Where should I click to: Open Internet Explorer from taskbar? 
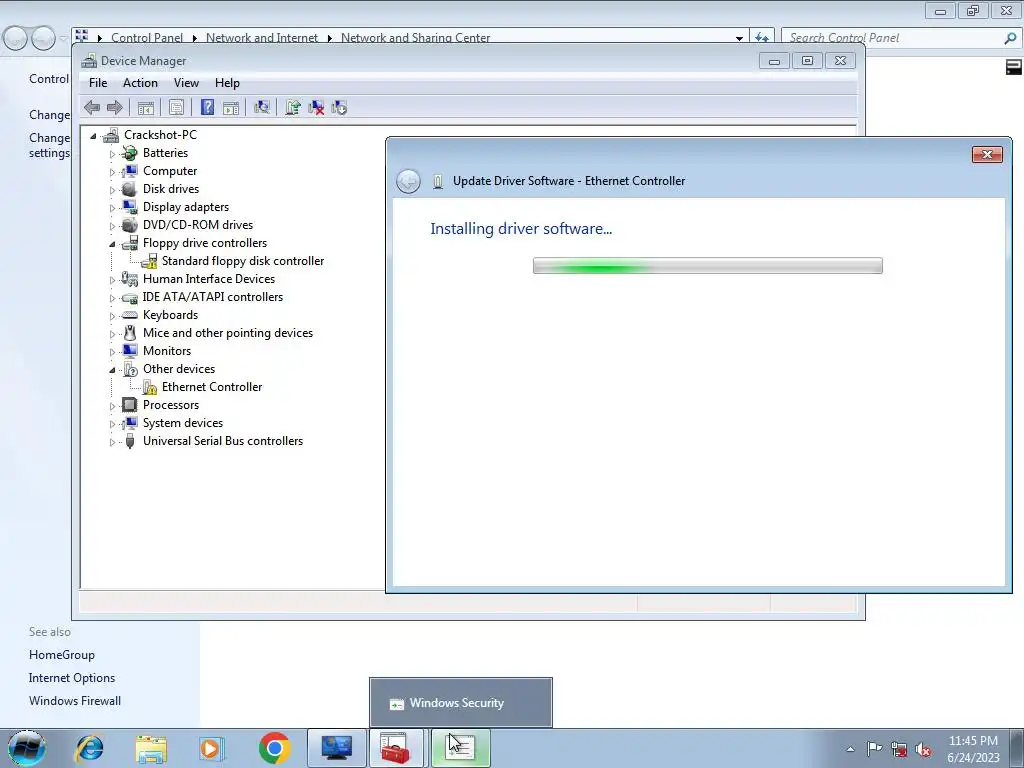tap(89, 748)
